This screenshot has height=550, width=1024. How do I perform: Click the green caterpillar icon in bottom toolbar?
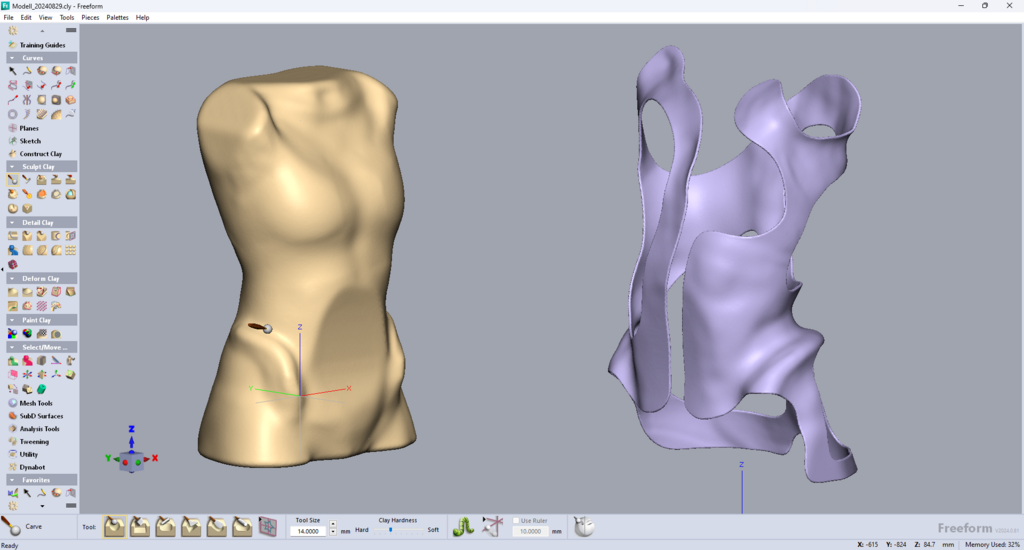(463, 526)
